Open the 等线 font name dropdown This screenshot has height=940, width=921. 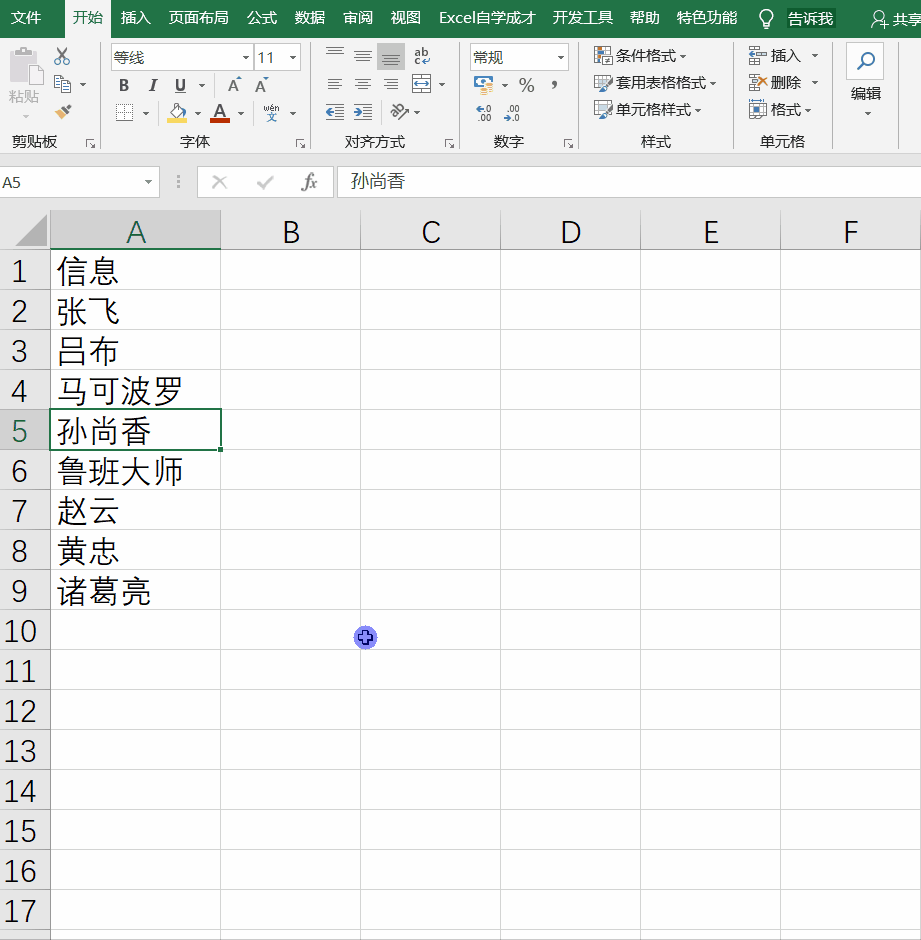click(245, 58)
